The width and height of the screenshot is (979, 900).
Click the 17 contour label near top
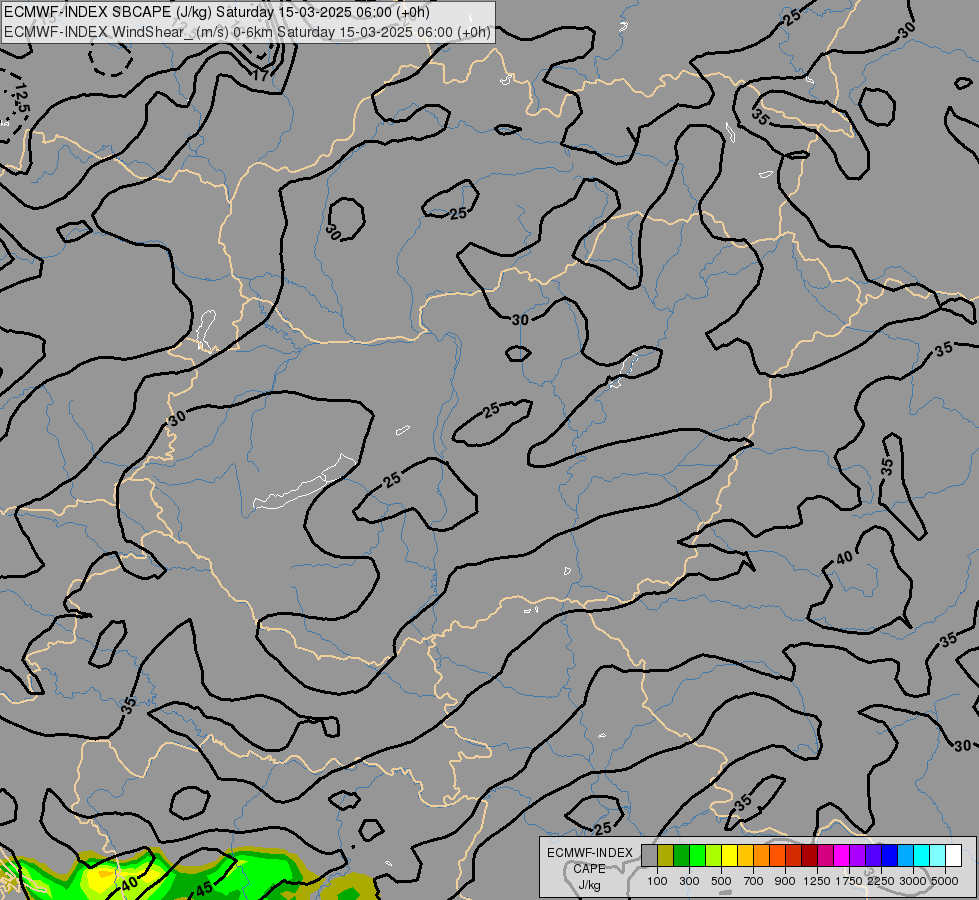pyautogui.click(x=261, y=76)
